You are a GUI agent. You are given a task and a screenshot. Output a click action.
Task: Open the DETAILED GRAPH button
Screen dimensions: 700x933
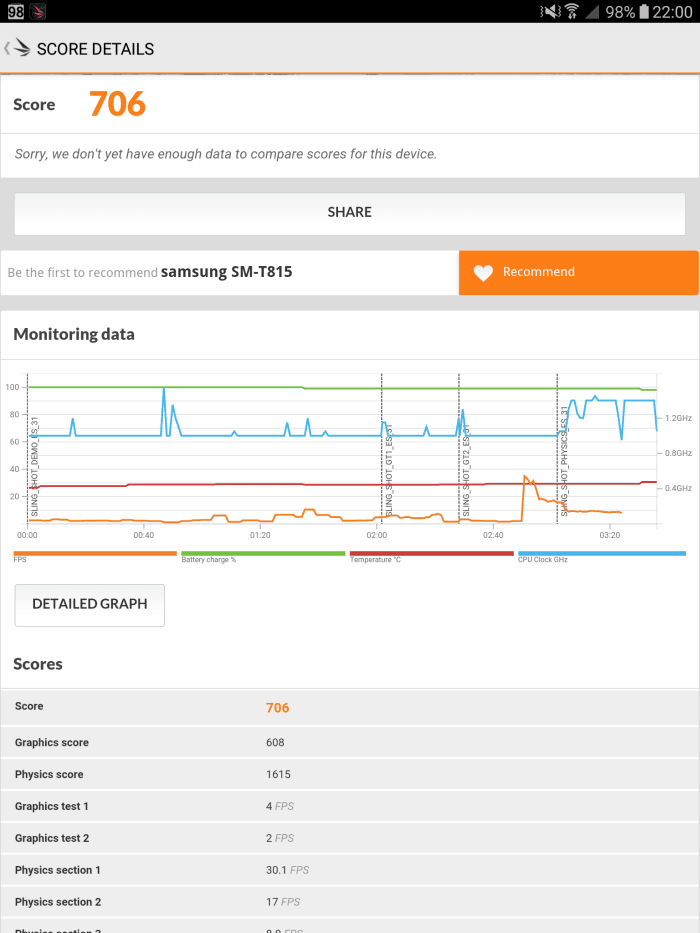[x=89, y=605]
